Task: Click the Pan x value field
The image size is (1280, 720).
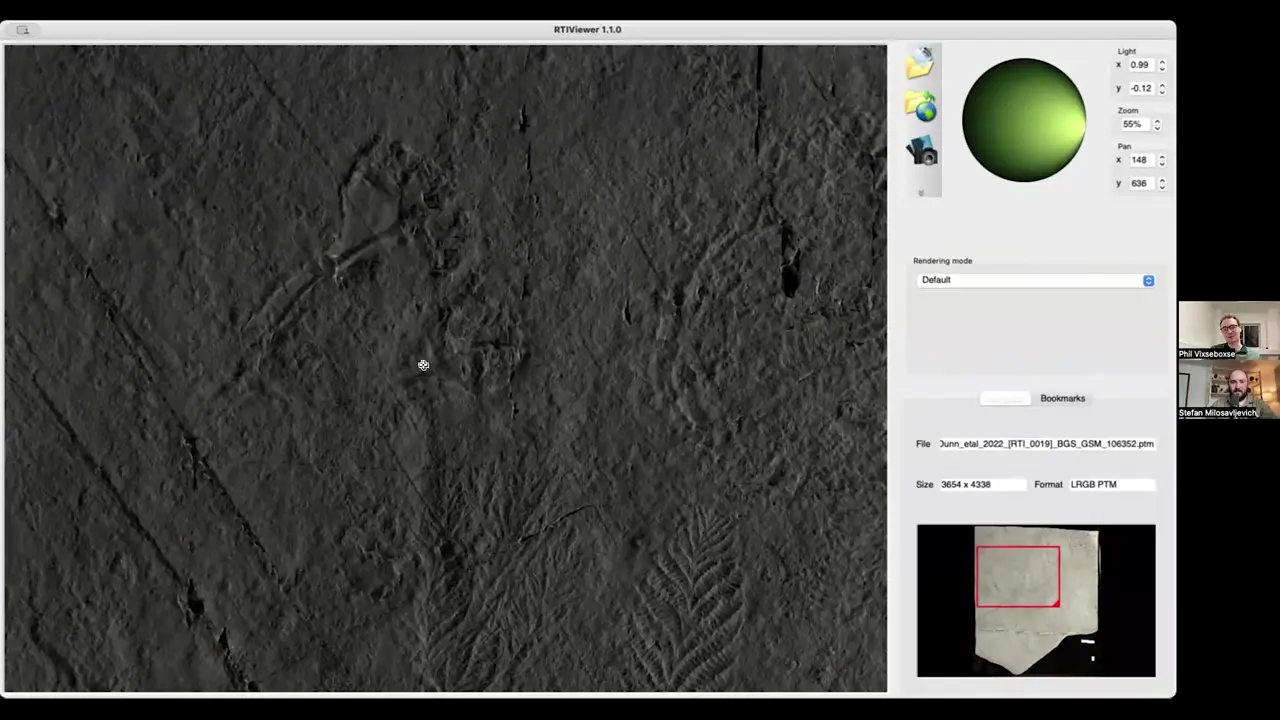Action: (1141, 160)
